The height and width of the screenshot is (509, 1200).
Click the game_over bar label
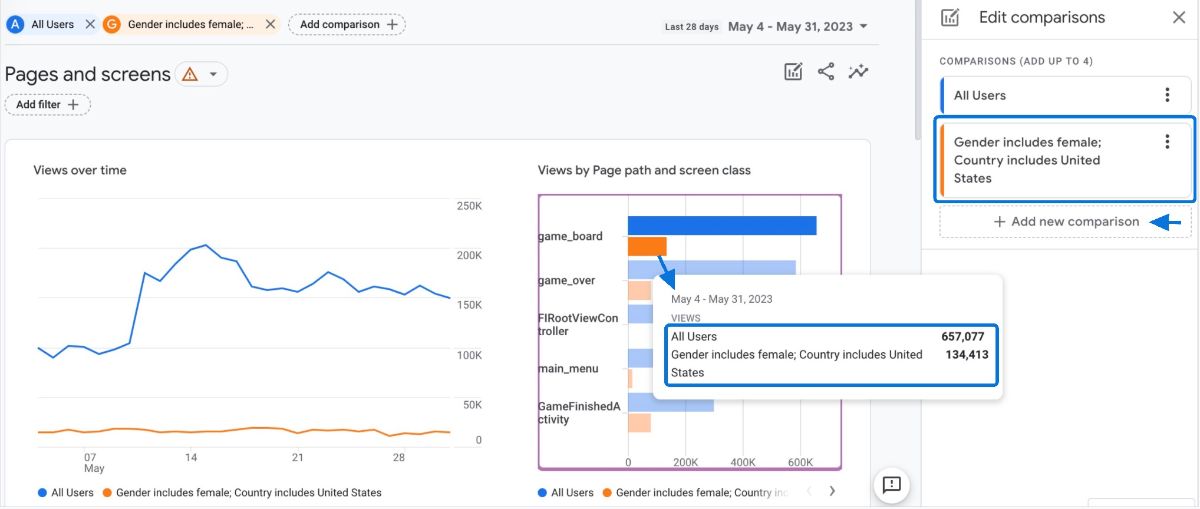[x=567, y=281]
